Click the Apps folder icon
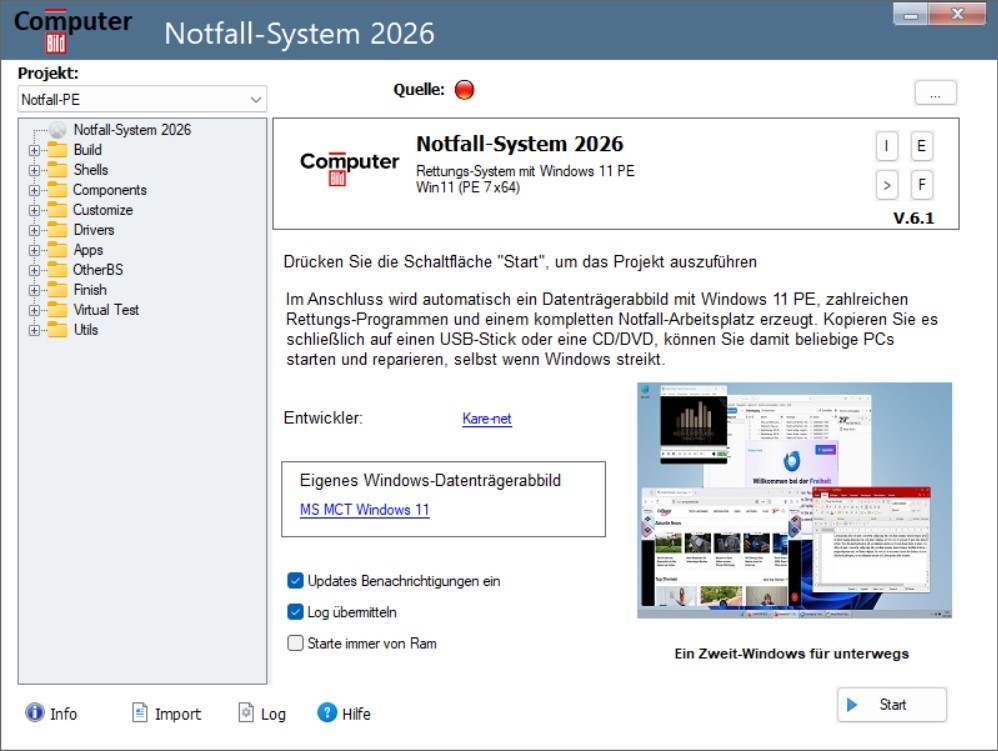The width and height of the screenshot is (998, 751). click(x=57, y=250)
